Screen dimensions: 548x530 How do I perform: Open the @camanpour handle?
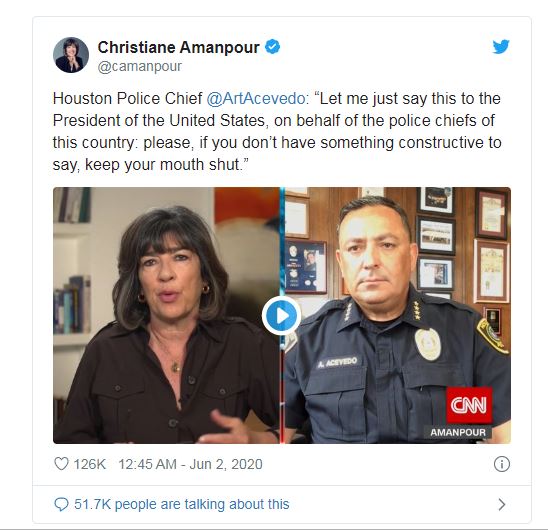[x=140, y=66]
